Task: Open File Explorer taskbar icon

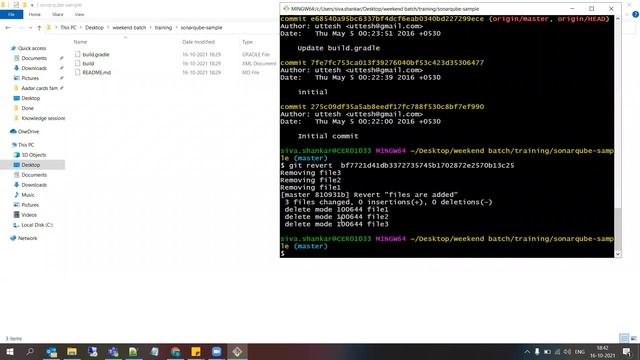Action: 72,351
